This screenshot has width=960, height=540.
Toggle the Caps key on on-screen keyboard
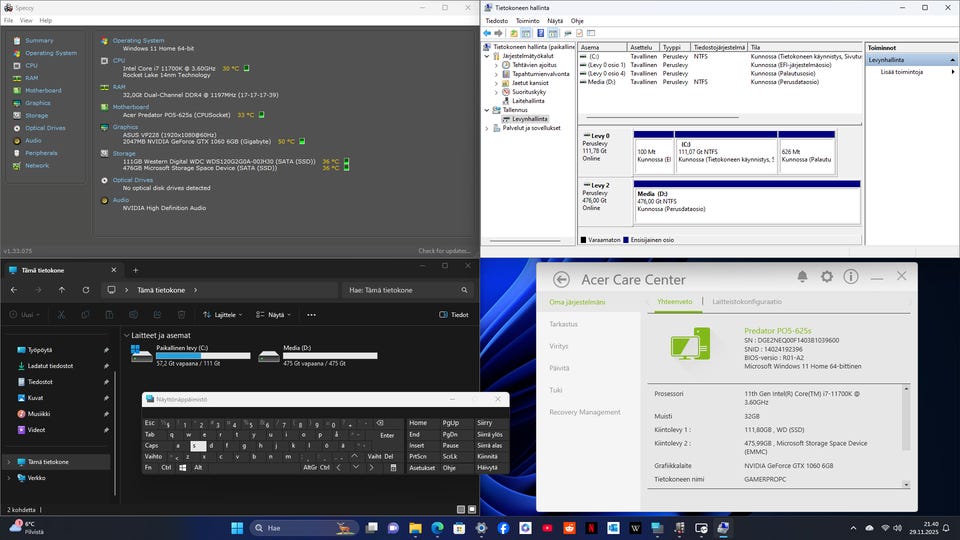[x=151, y=445]
